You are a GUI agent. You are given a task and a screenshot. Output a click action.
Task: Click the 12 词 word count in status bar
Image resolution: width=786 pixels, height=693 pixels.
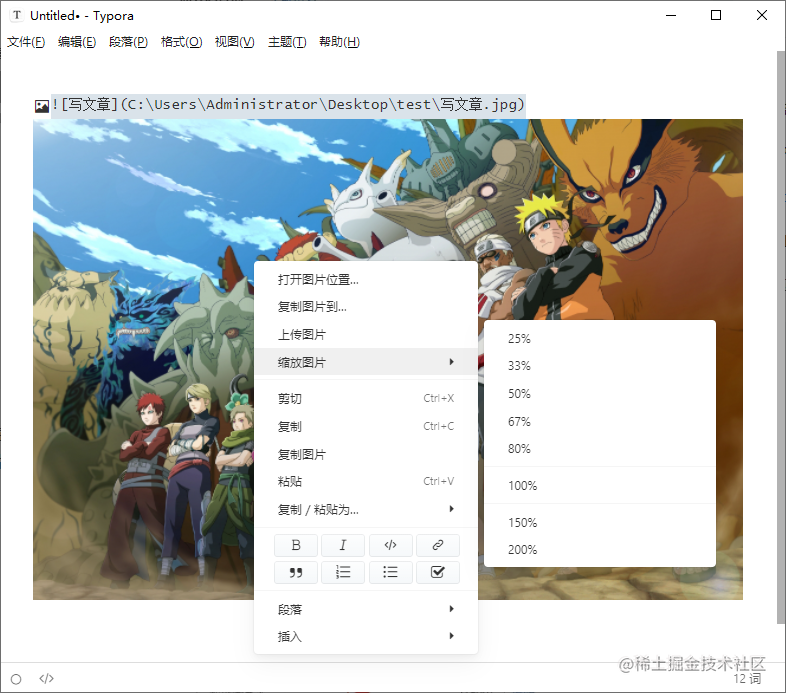(x=747, y=679)
